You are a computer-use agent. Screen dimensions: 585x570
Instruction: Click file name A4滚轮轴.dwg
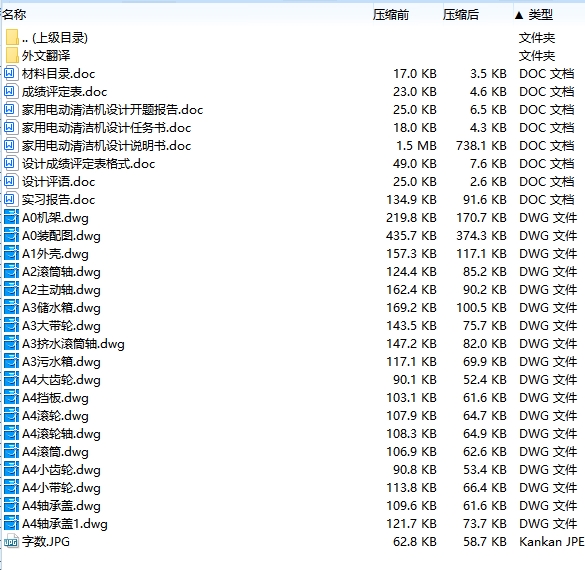61,433
